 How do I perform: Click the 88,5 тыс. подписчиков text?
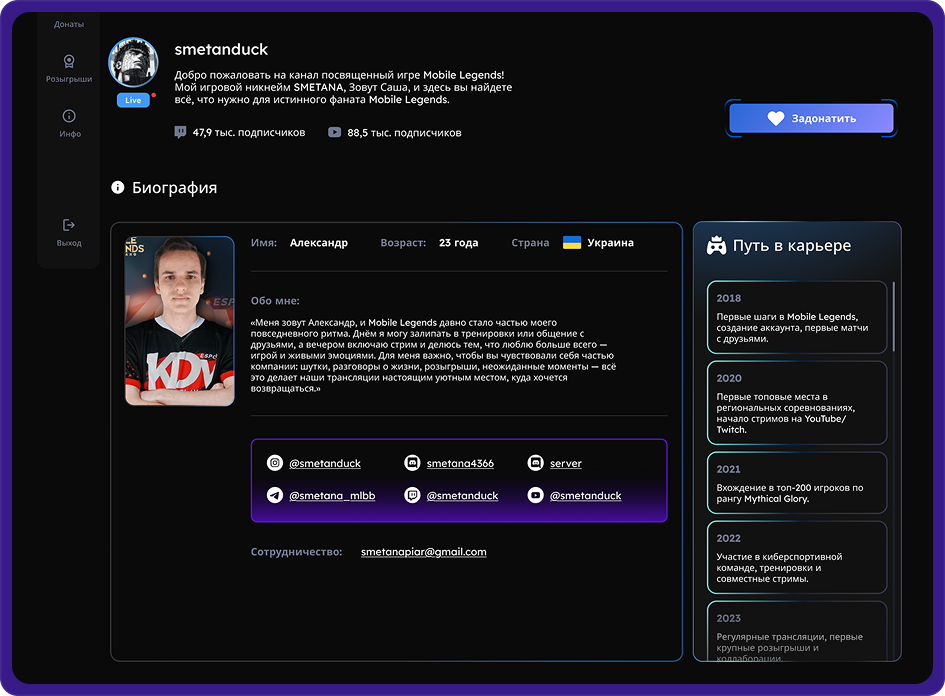pyautogui.click(x=404, y=132)
